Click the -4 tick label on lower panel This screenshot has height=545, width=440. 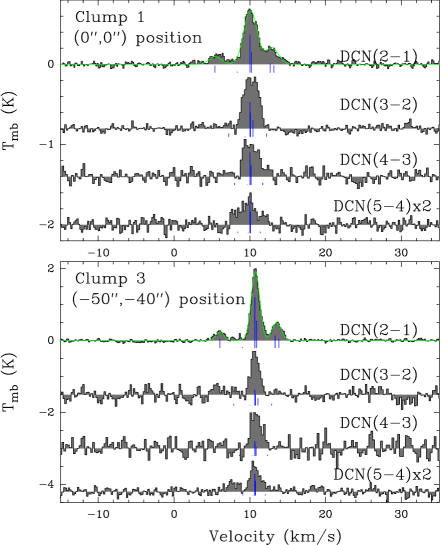tap(47, 484)
